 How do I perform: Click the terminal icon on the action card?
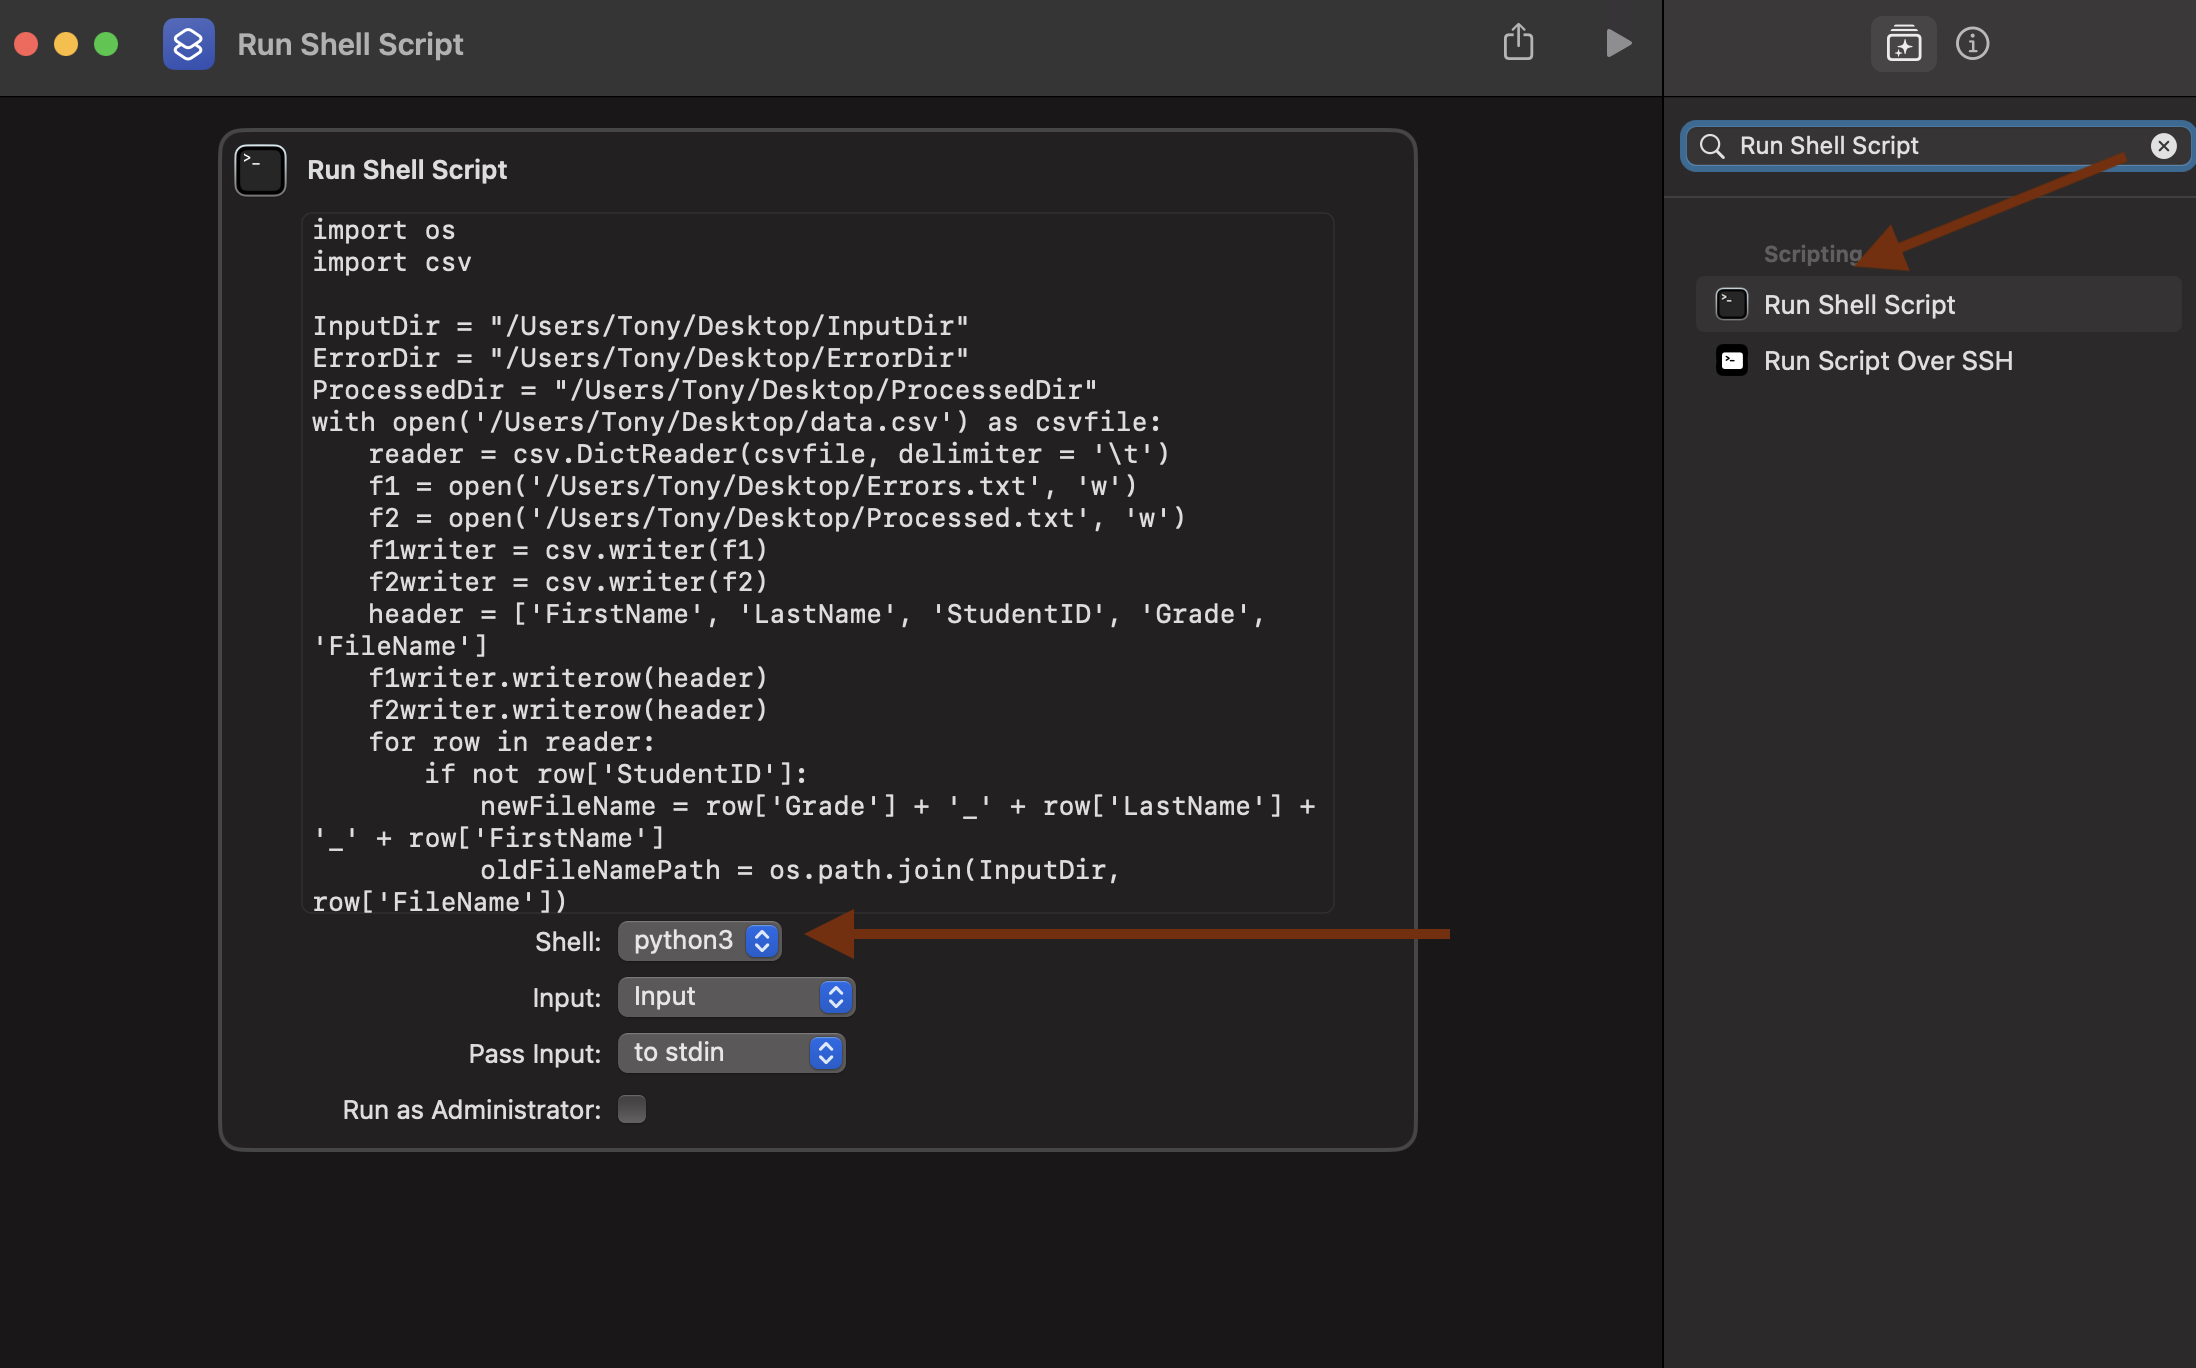pos(260,170)
